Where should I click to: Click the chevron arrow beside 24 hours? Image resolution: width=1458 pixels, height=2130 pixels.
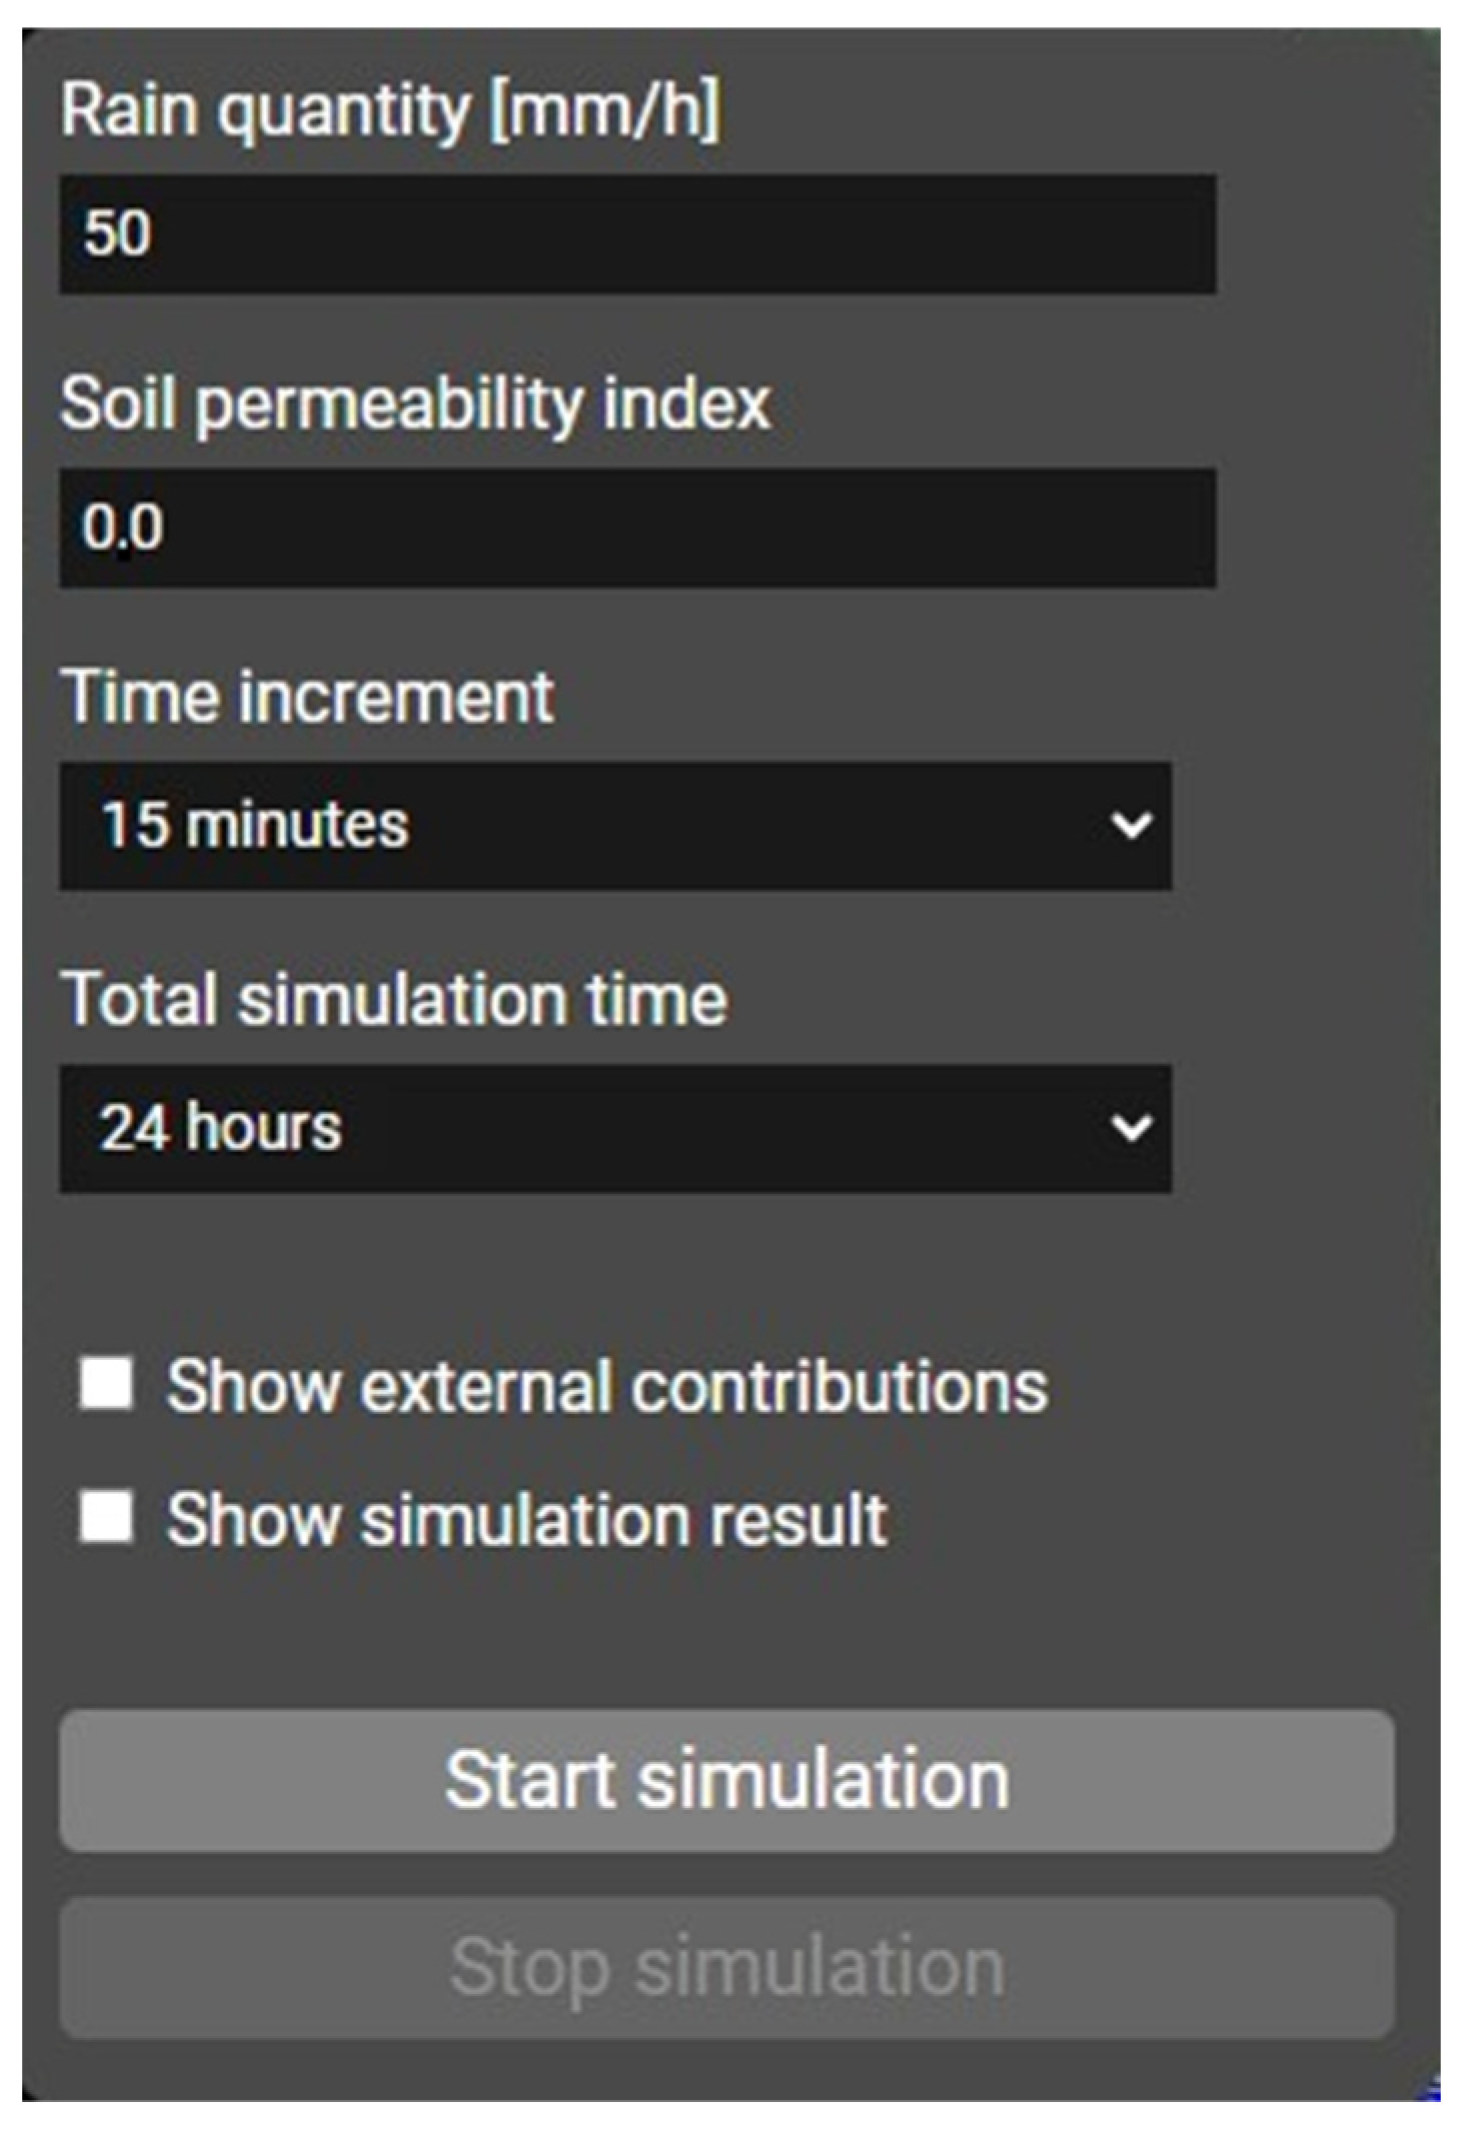pos(1131,1129)
